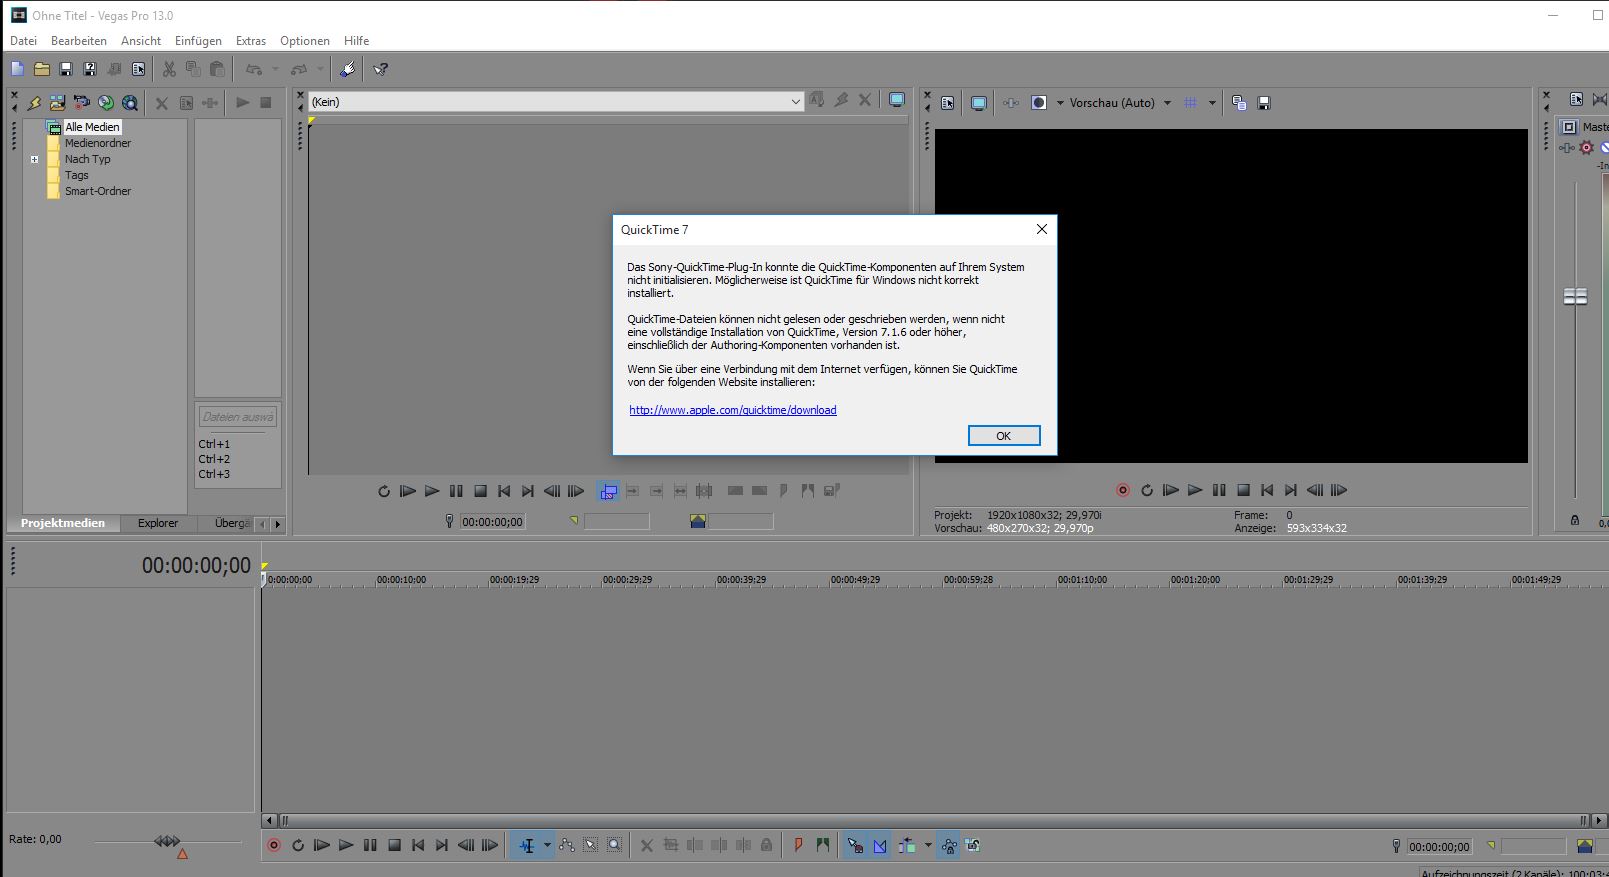Open the Bearbeiten menu

(79, 41)
